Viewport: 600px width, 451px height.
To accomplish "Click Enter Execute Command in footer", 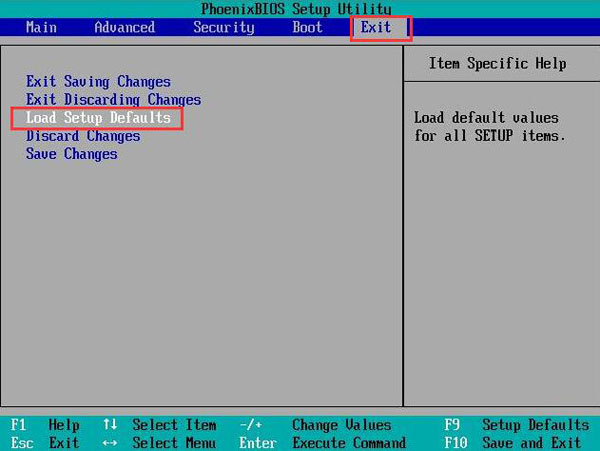I will [323, 442].
